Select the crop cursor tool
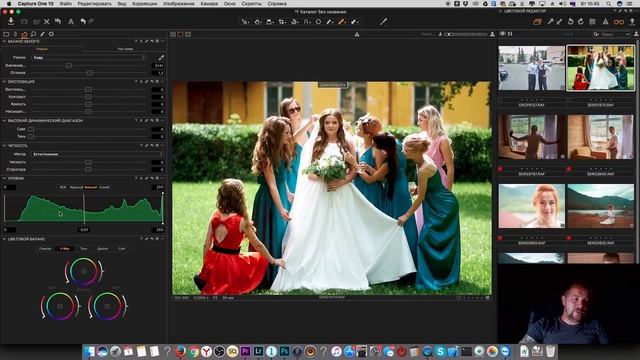640x360 pixels. click(282, 22)
